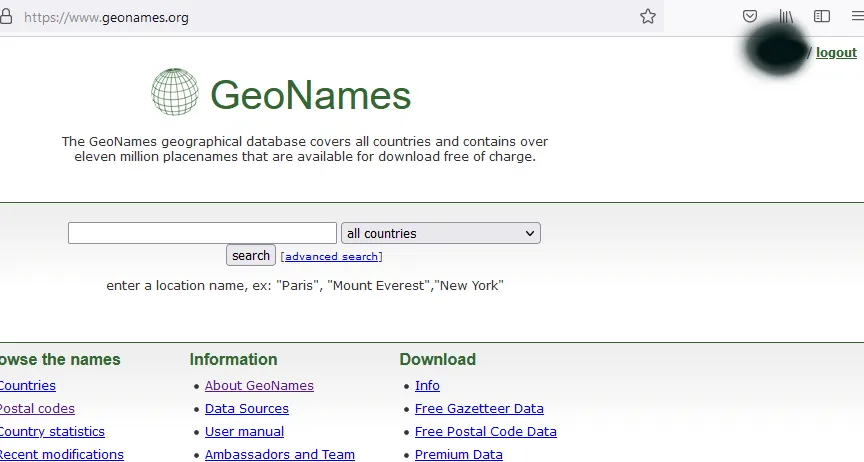This screenshot has width=864, height=462.
Task: Click the Download section heading
Action: (438, 359)
